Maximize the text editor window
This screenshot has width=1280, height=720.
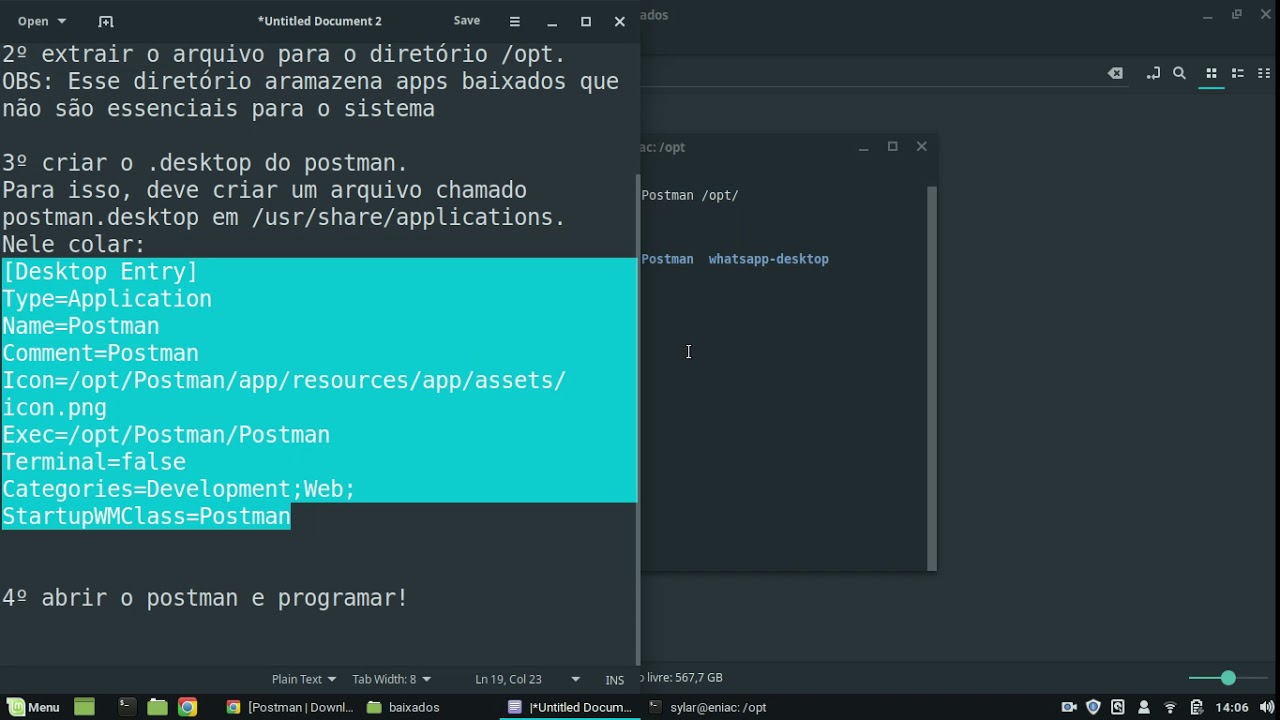(586, 21)
